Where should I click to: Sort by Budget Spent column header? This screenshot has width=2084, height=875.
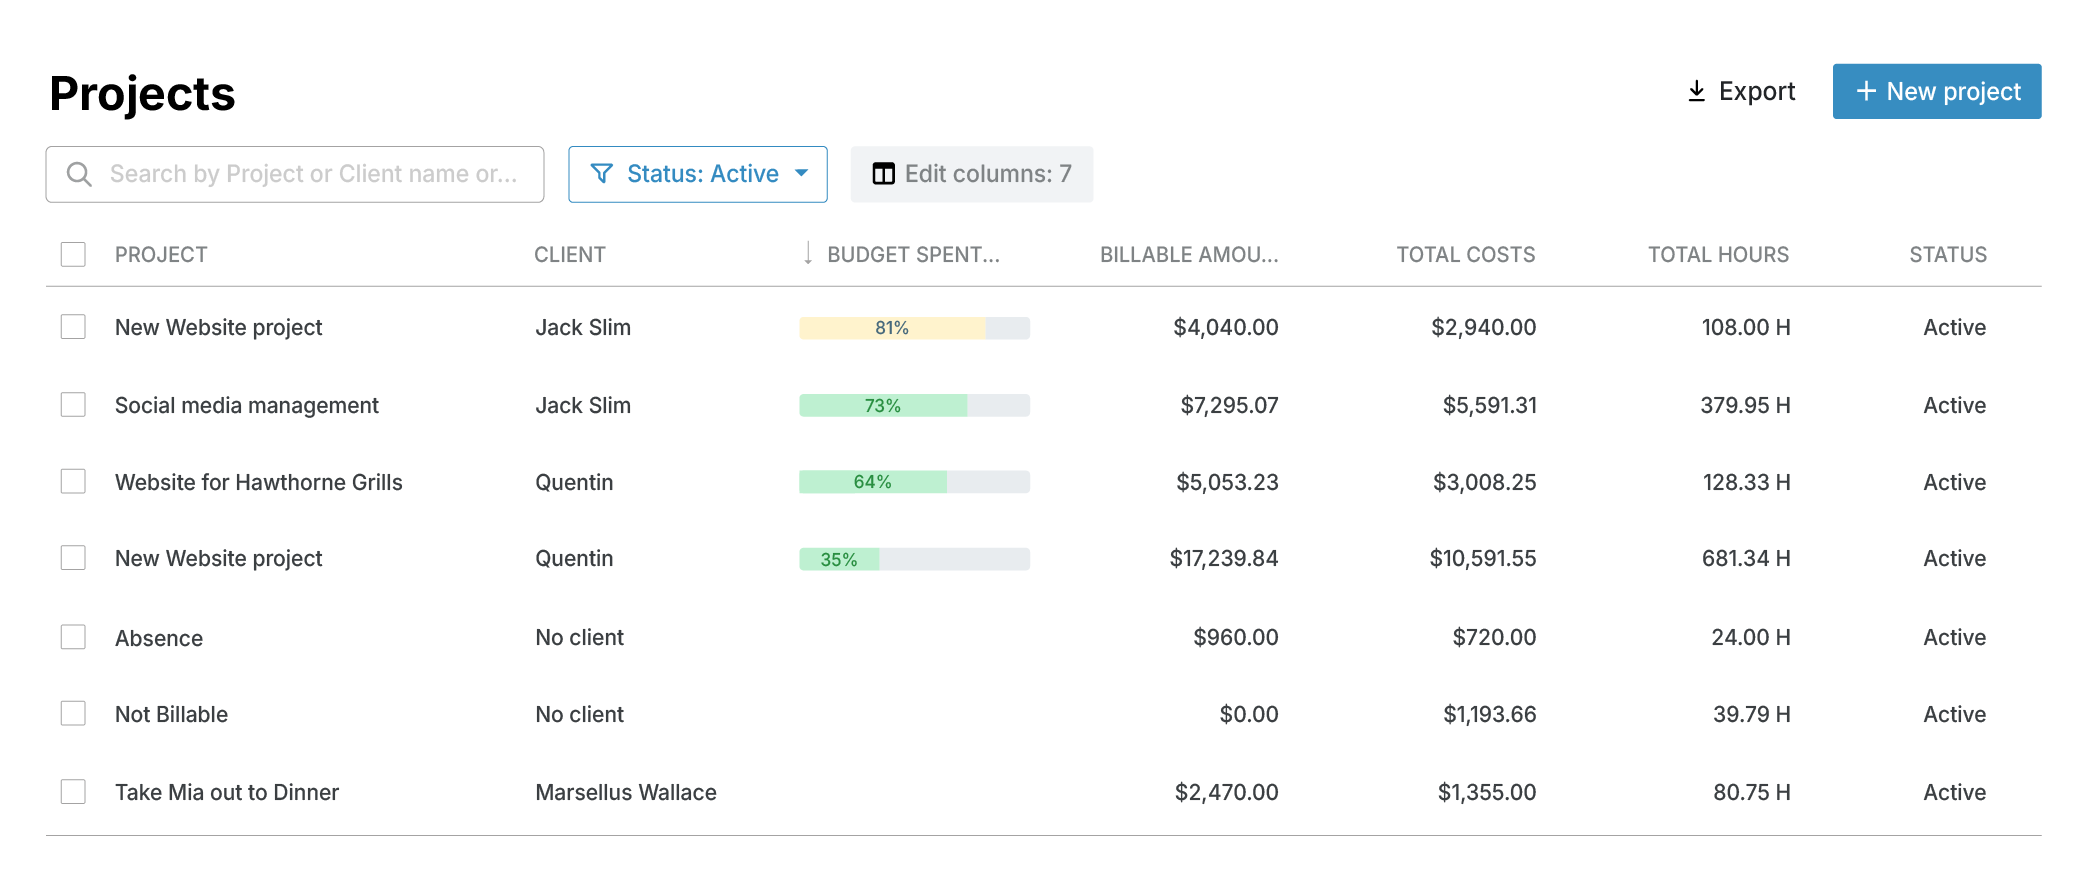pos(913,255)
